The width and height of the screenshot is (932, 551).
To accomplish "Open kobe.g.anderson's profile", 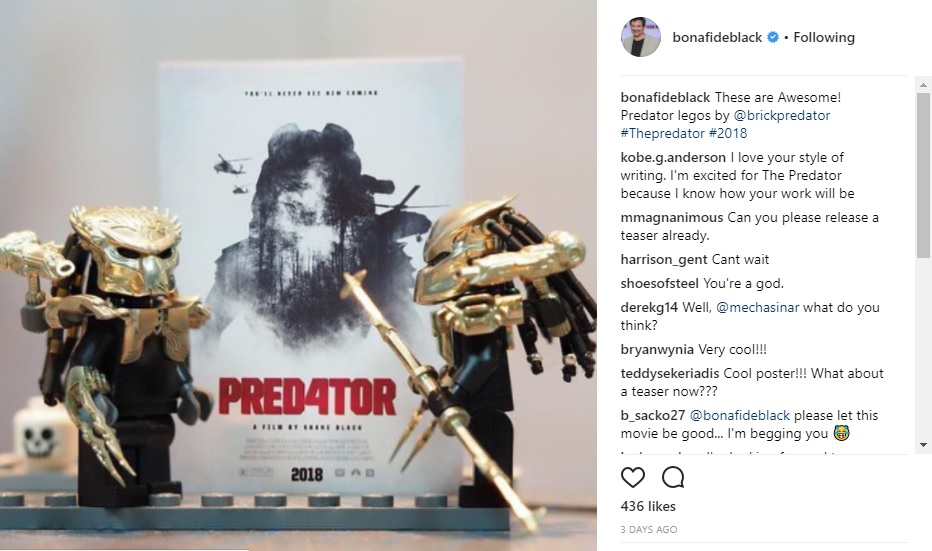I will 673,158.
